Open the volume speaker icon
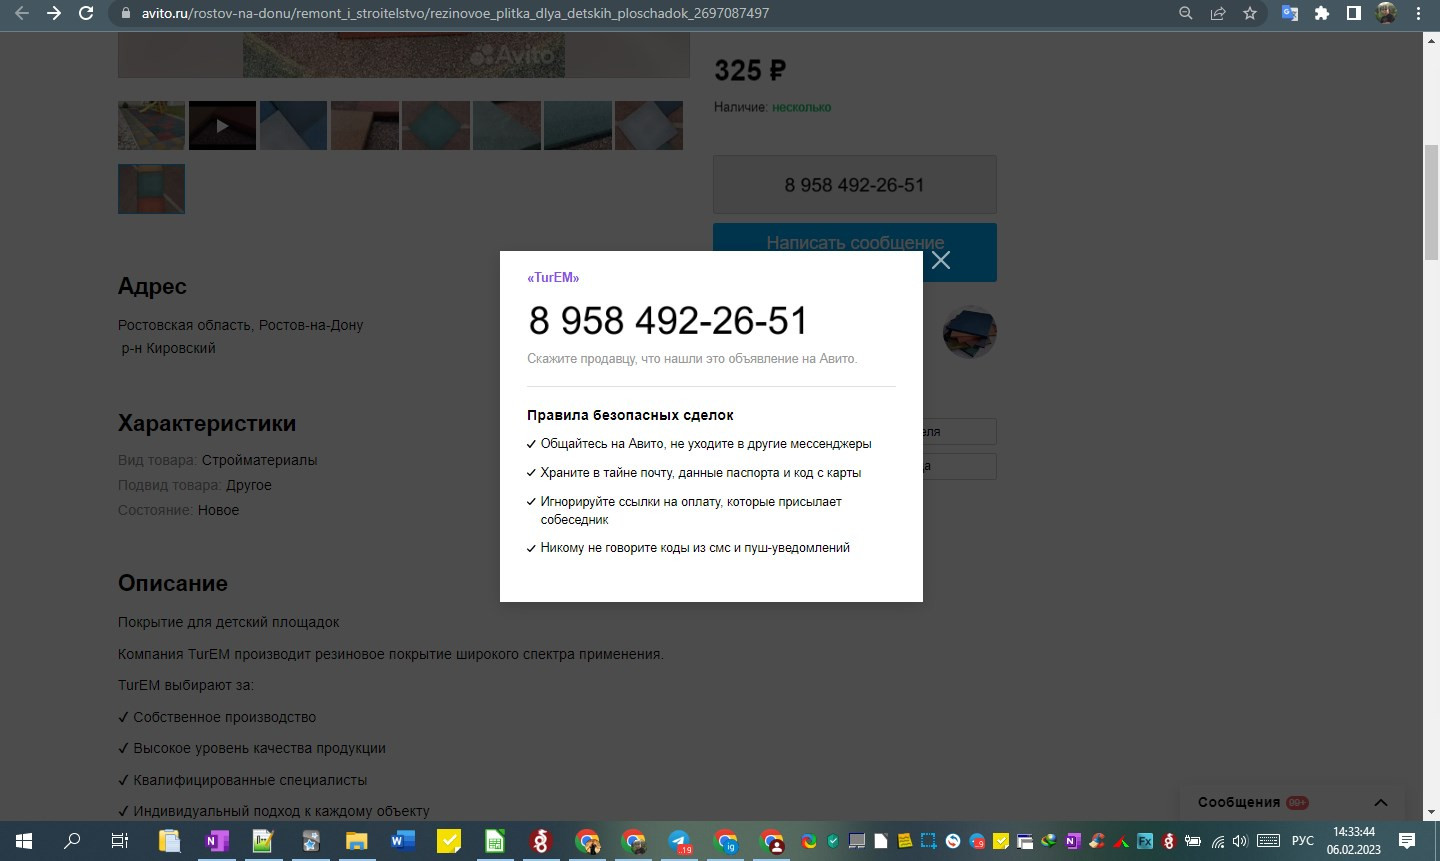This screenshot has width=1440, height=861. pos(1241,841)
